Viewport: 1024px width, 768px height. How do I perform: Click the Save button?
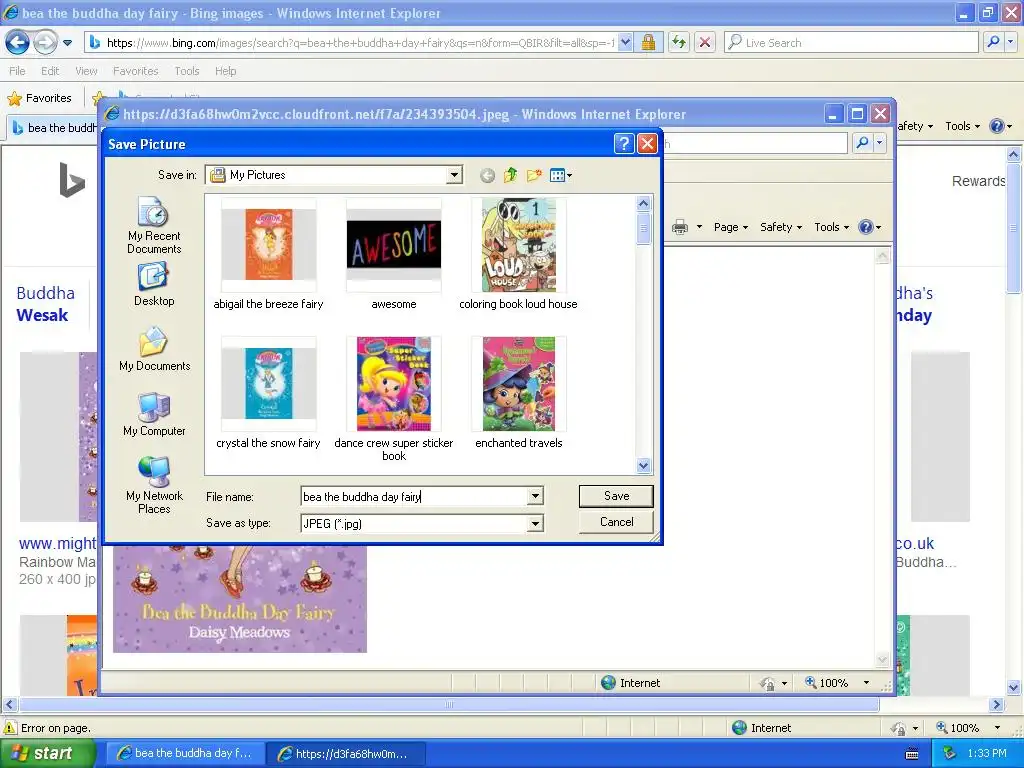616,496
